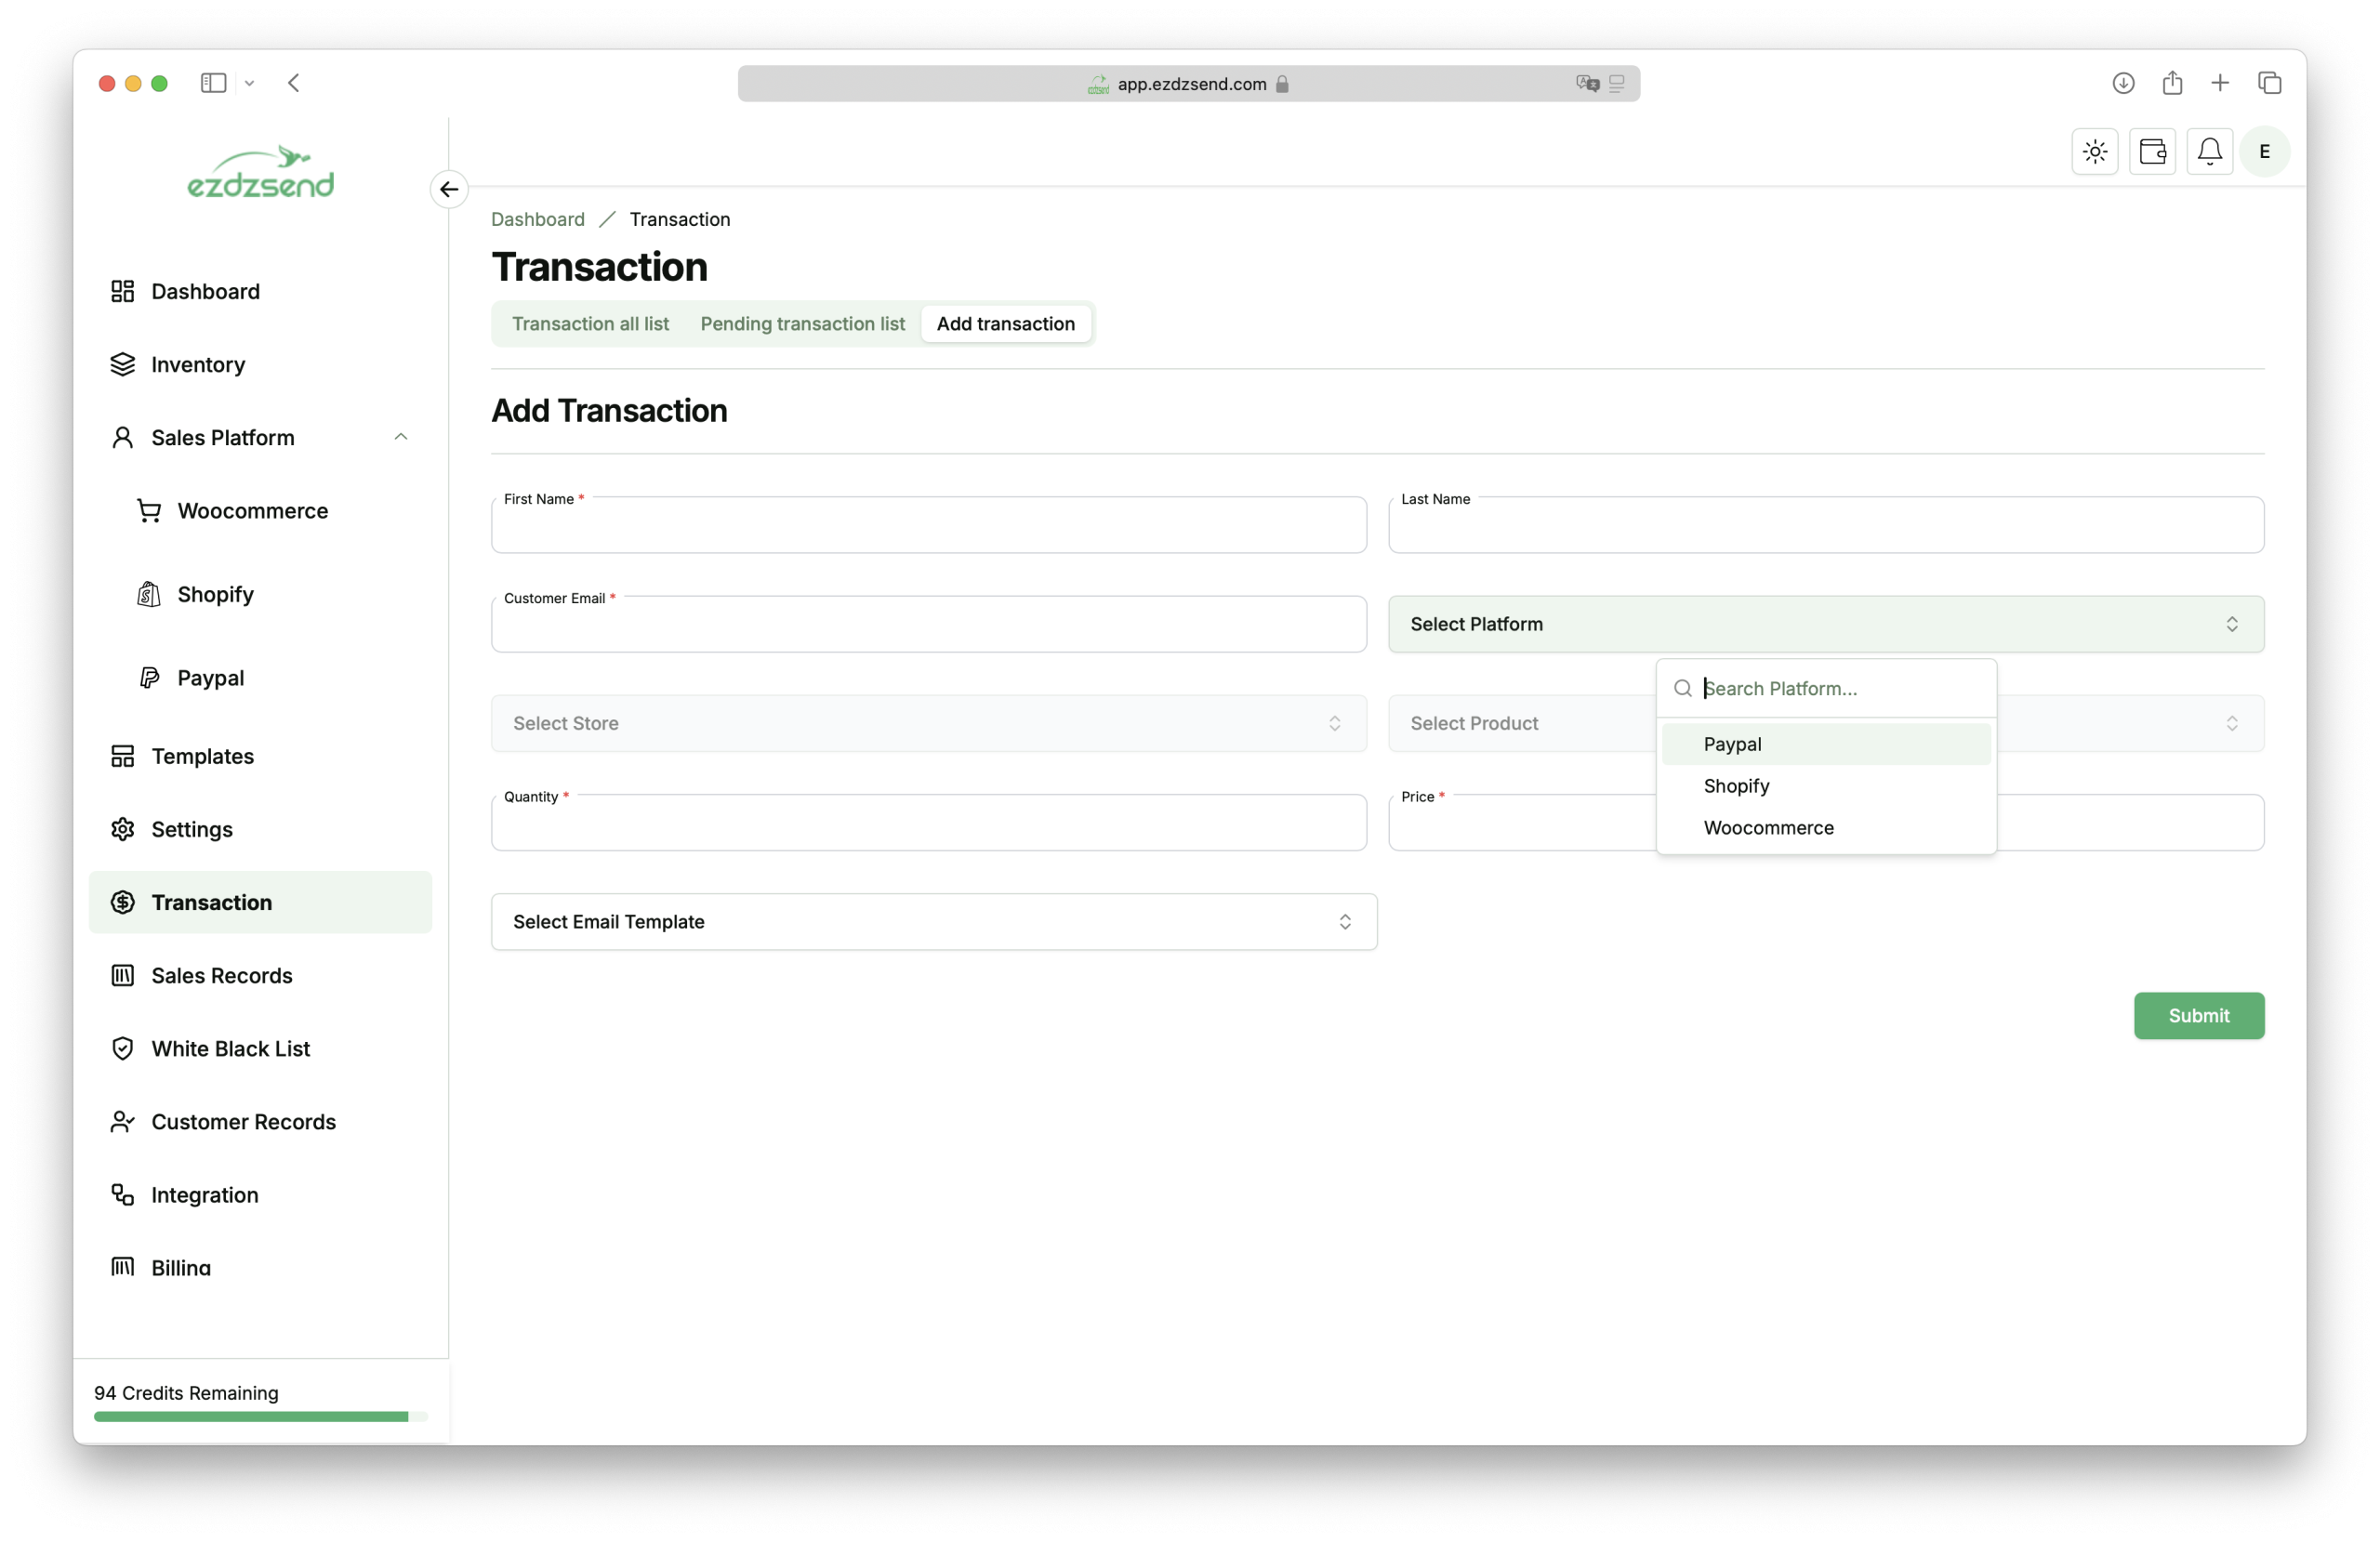Click the Woocommerce cart icon
The height and width of the screenshot is (1542, 2380).
pyautogui.click(x=148, y=510)
